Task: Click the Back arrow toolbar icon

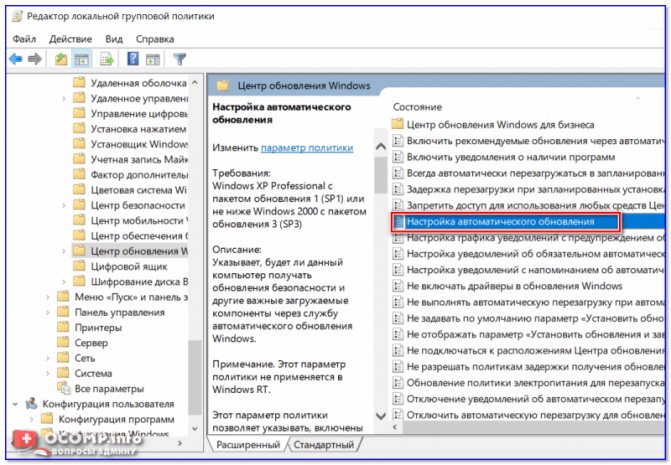Action: tap(16, 59)
